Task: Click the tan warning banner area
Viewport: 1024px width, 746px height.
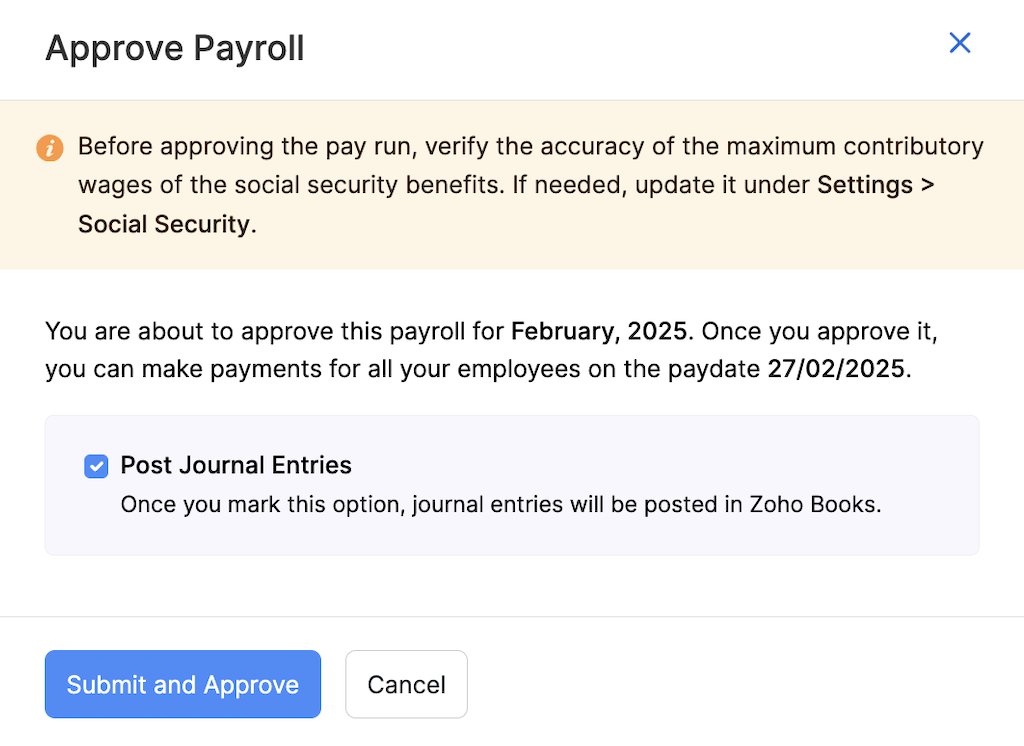Action: (512, 184)
